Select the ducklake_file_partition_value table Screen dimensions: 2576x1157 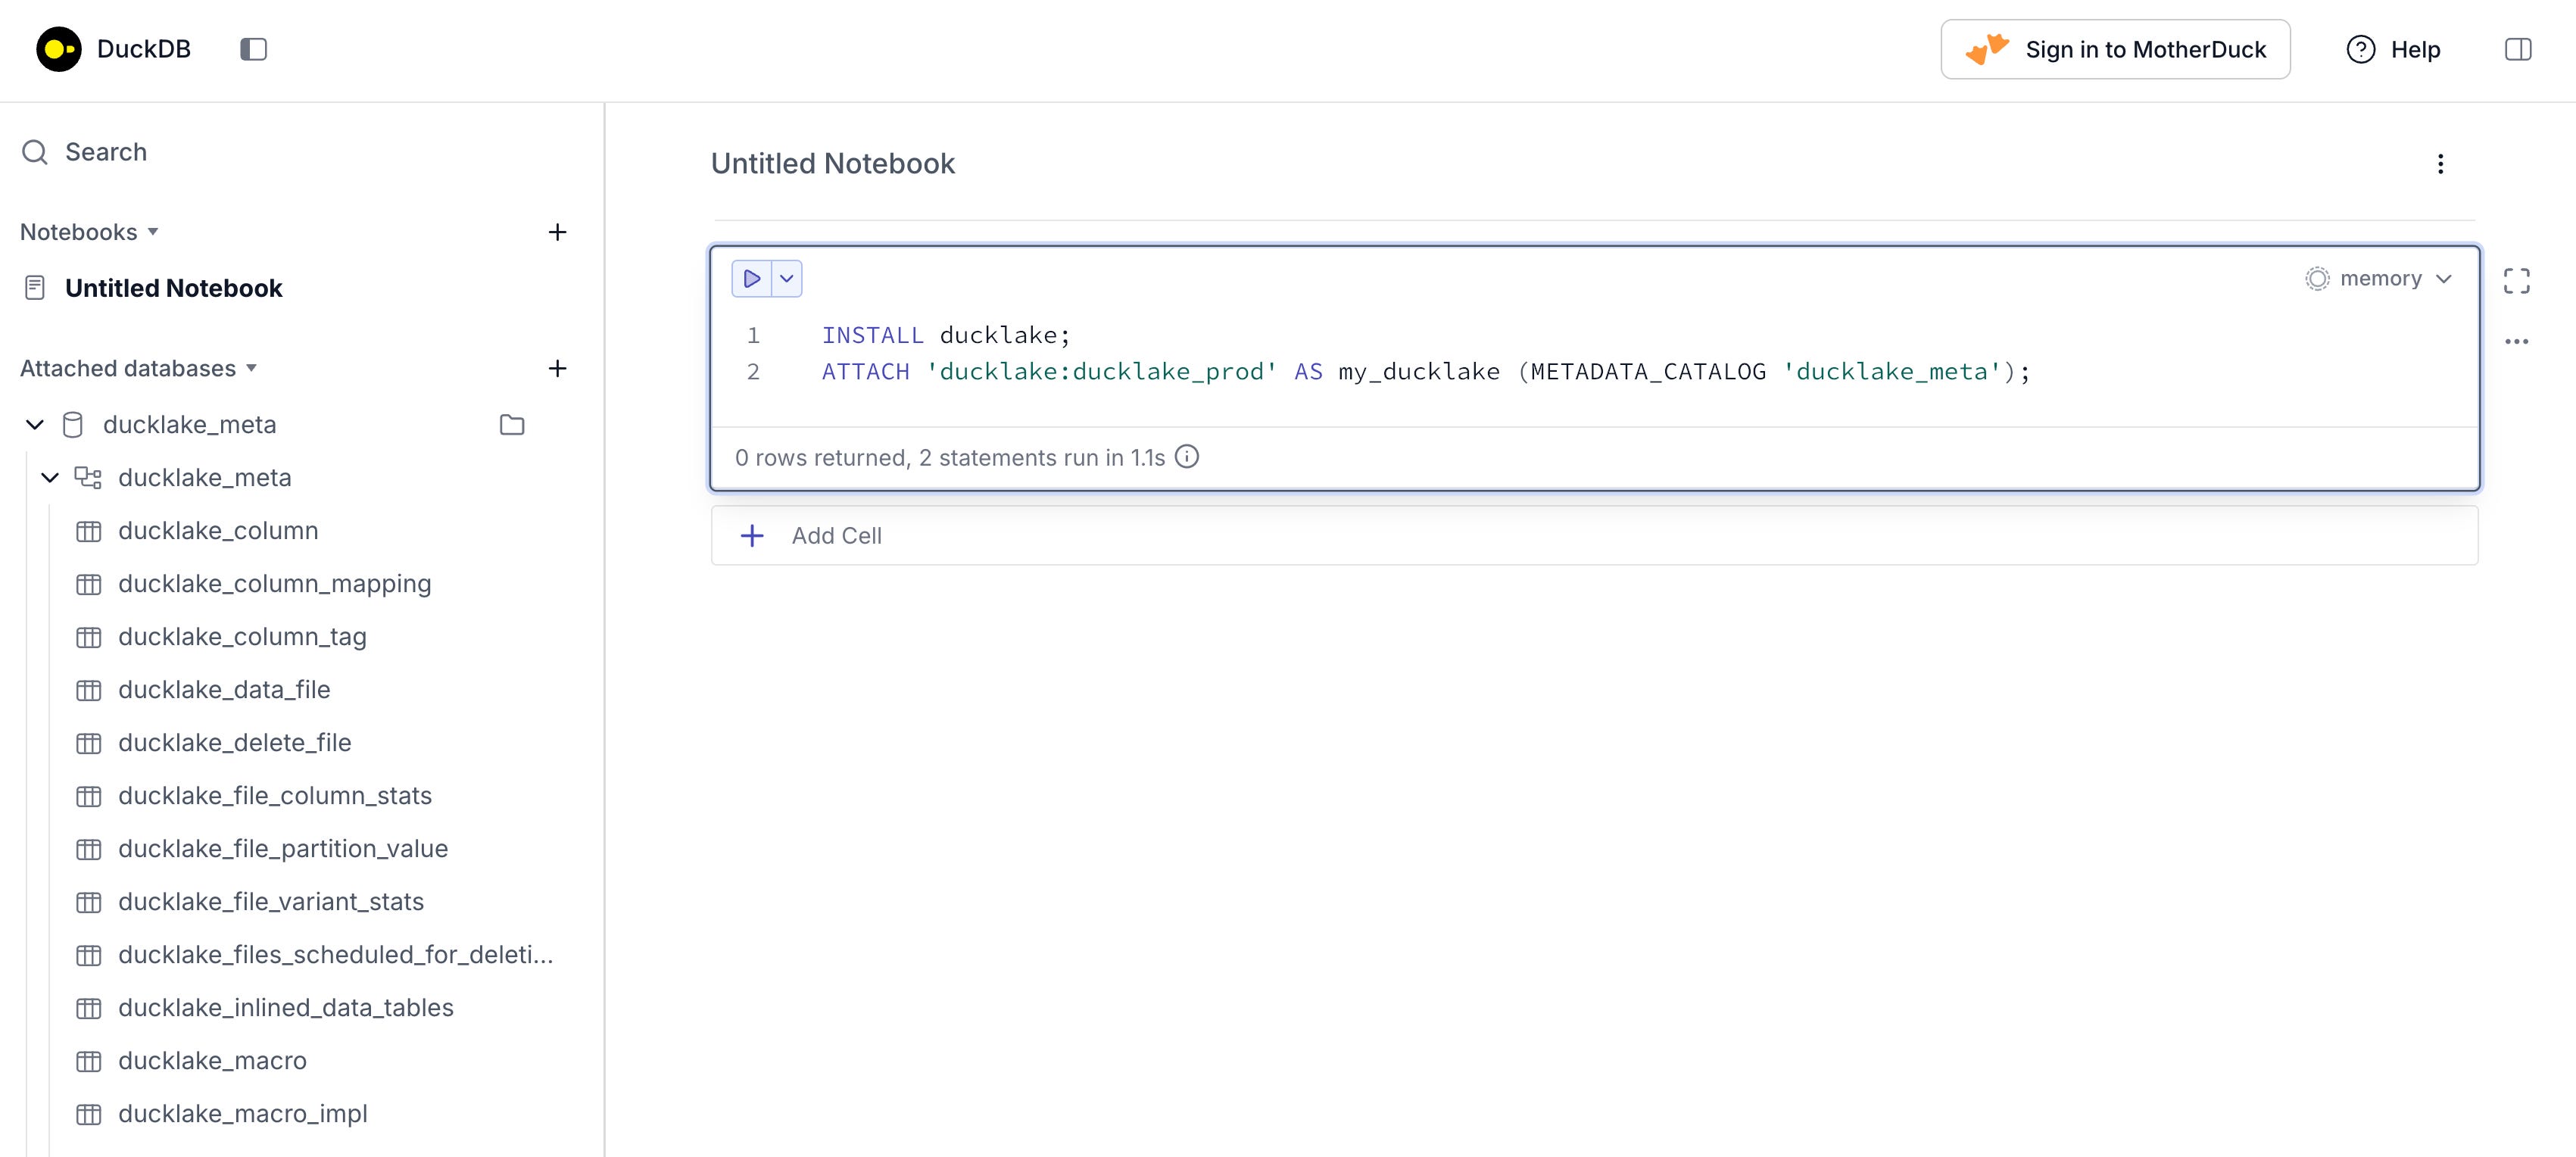283,849
